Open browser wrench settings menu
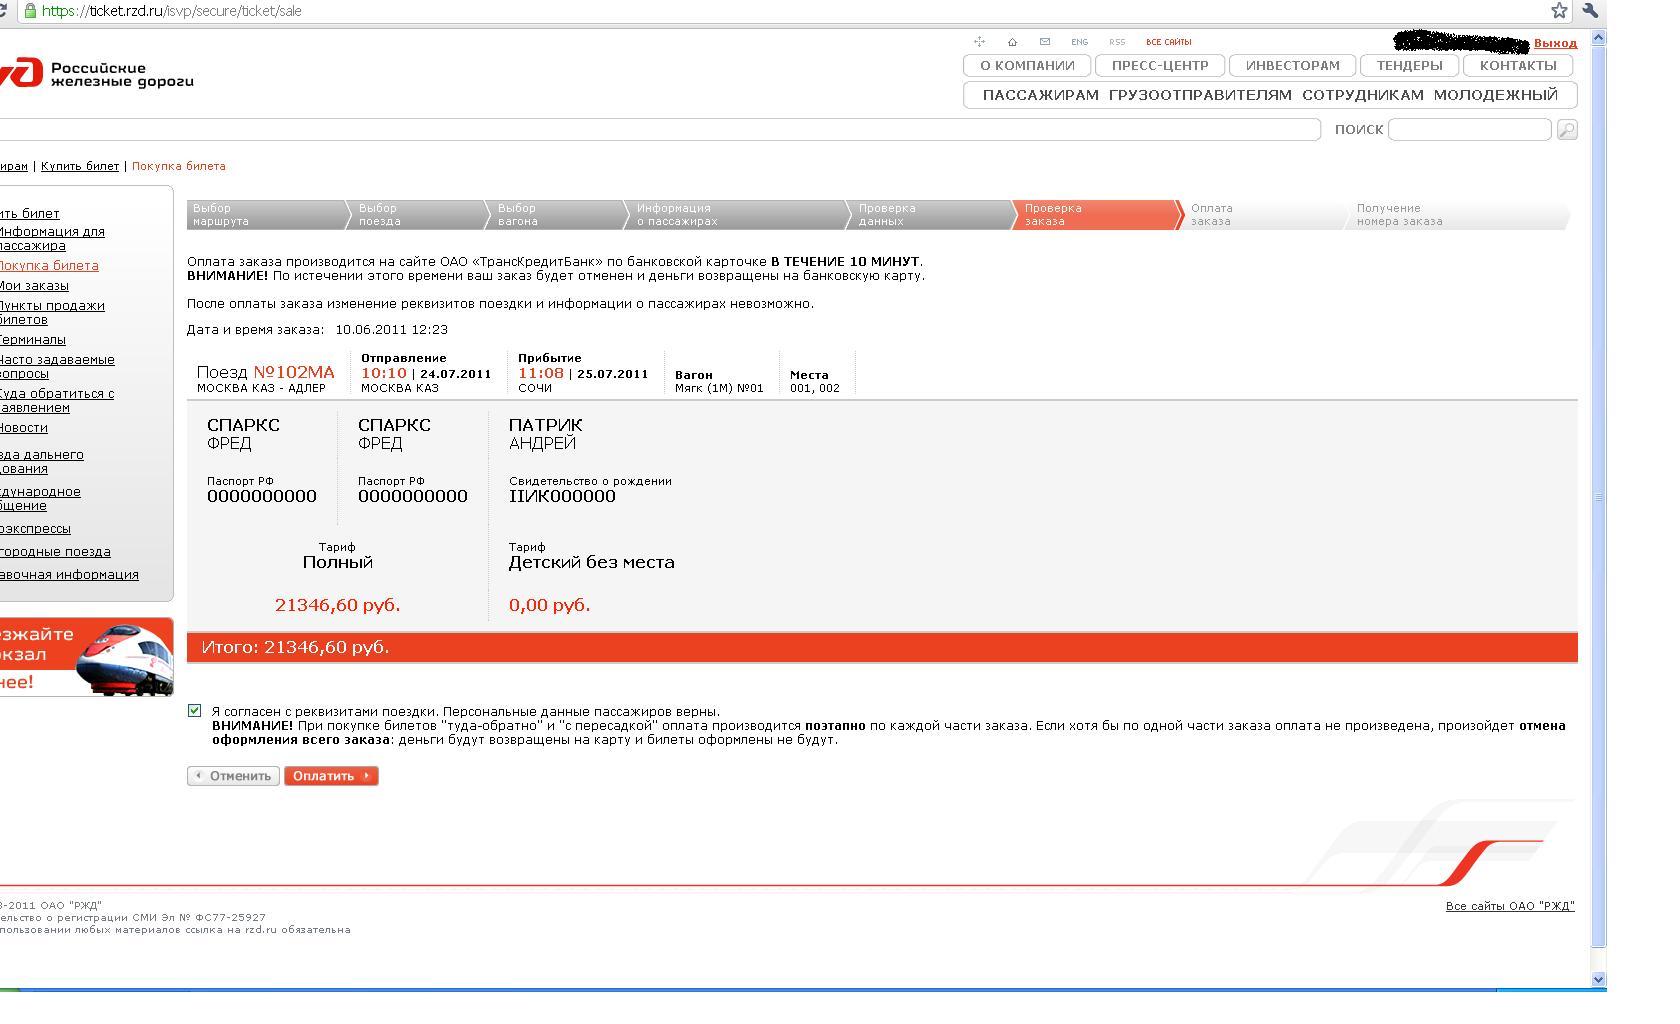Screen dimensions: 1680x1024 click(x=1591, y=11)
